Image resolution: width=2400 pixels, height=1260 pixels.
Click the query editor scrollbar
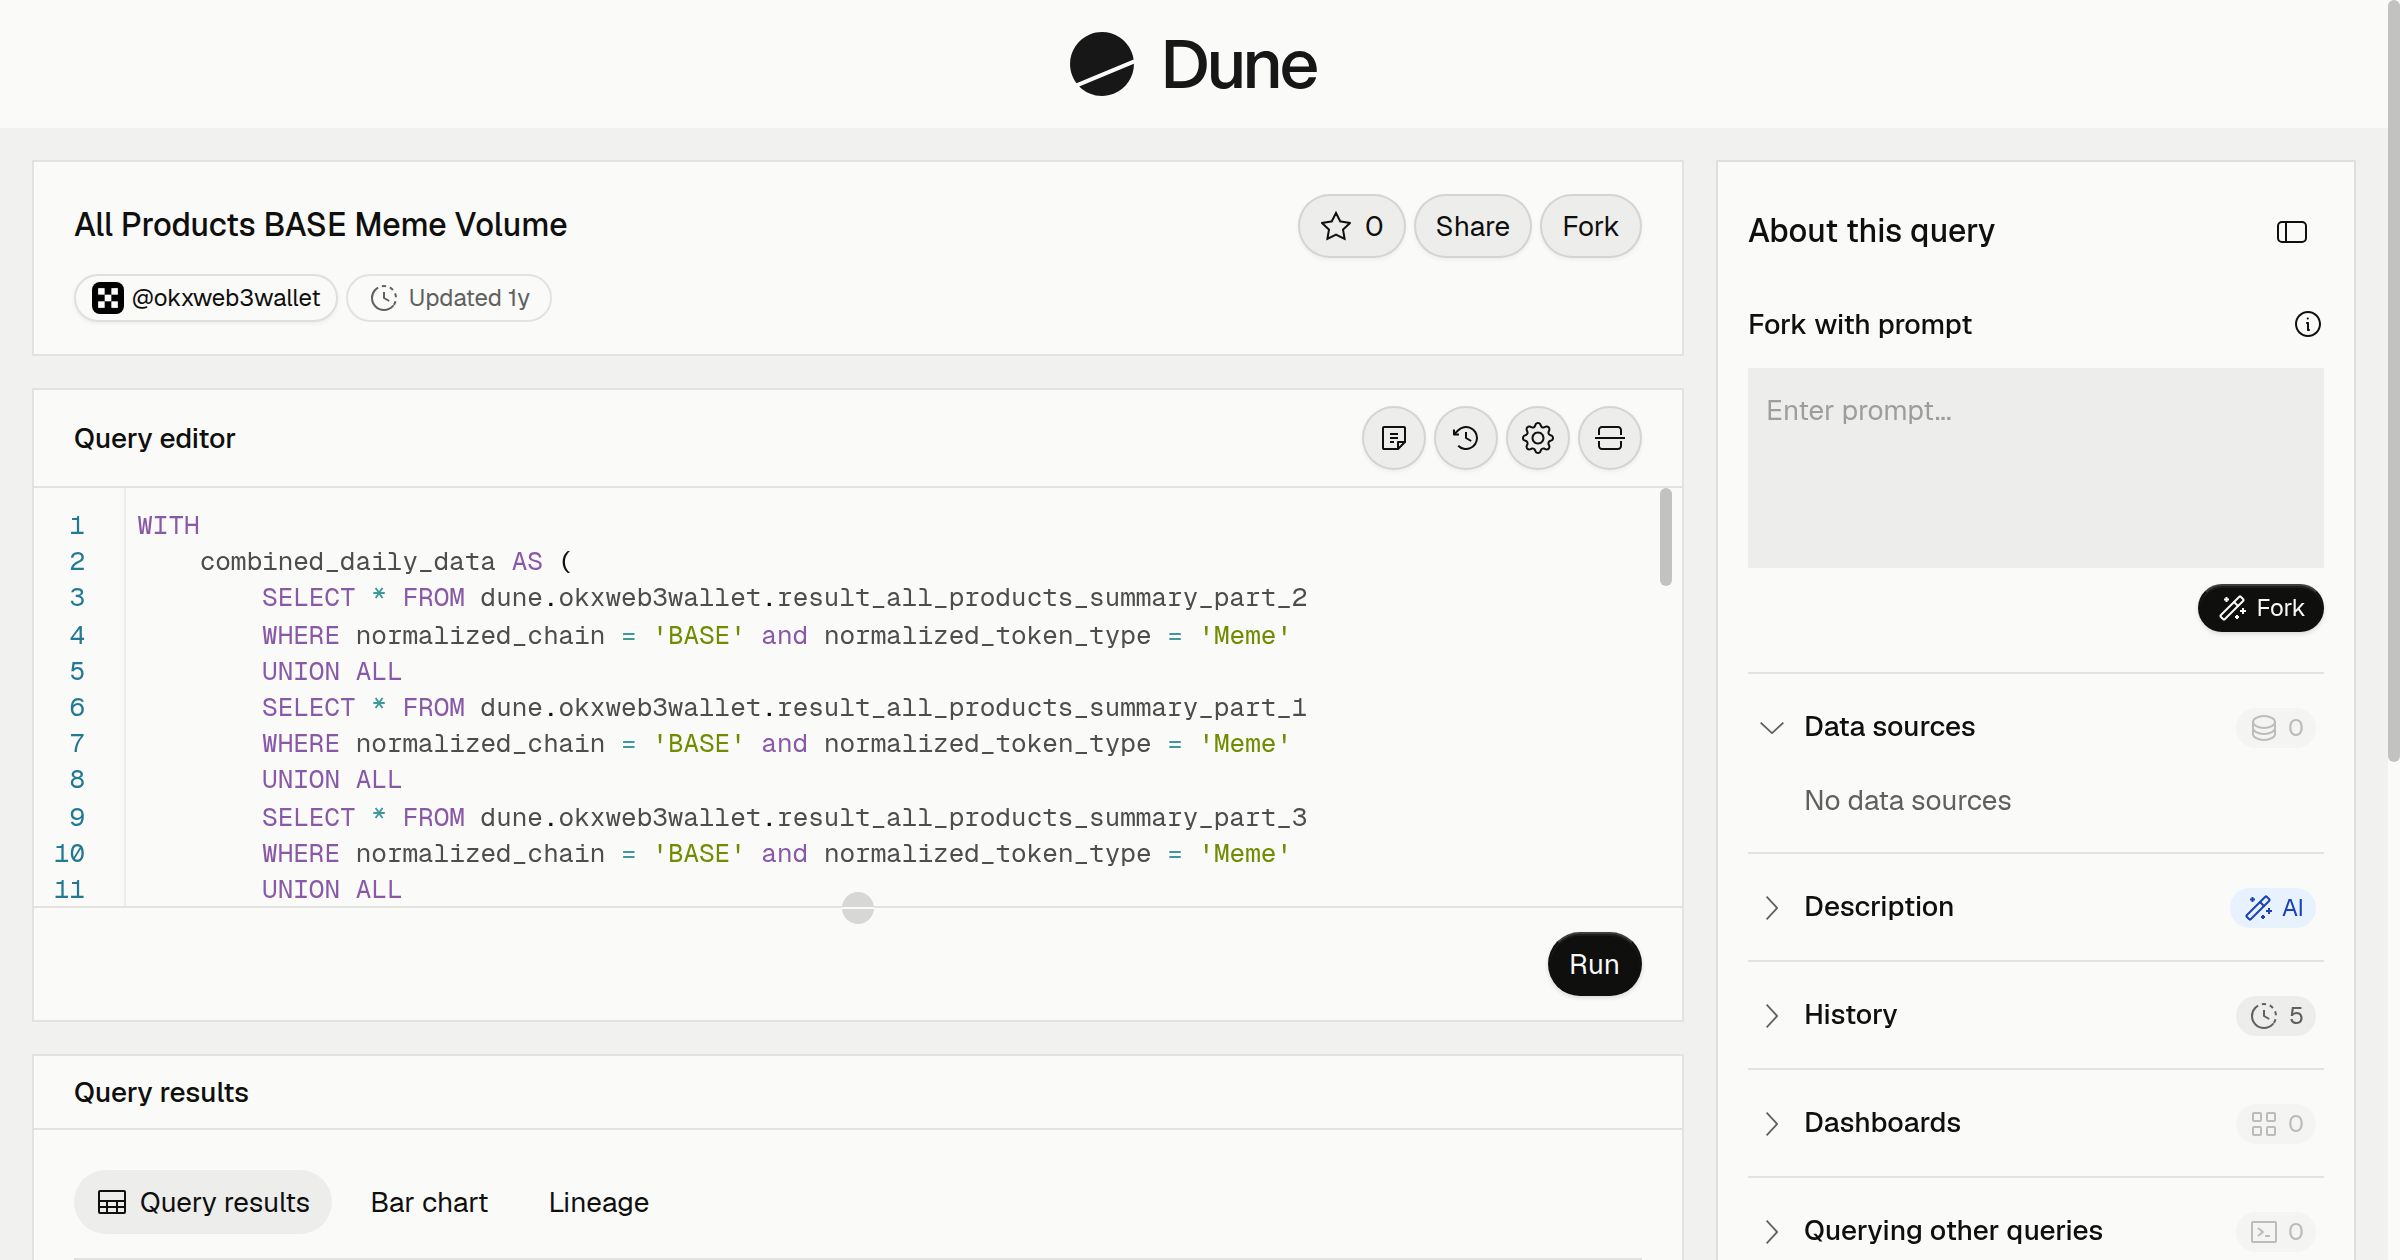pyautogui.click(x=1665, y=537)
